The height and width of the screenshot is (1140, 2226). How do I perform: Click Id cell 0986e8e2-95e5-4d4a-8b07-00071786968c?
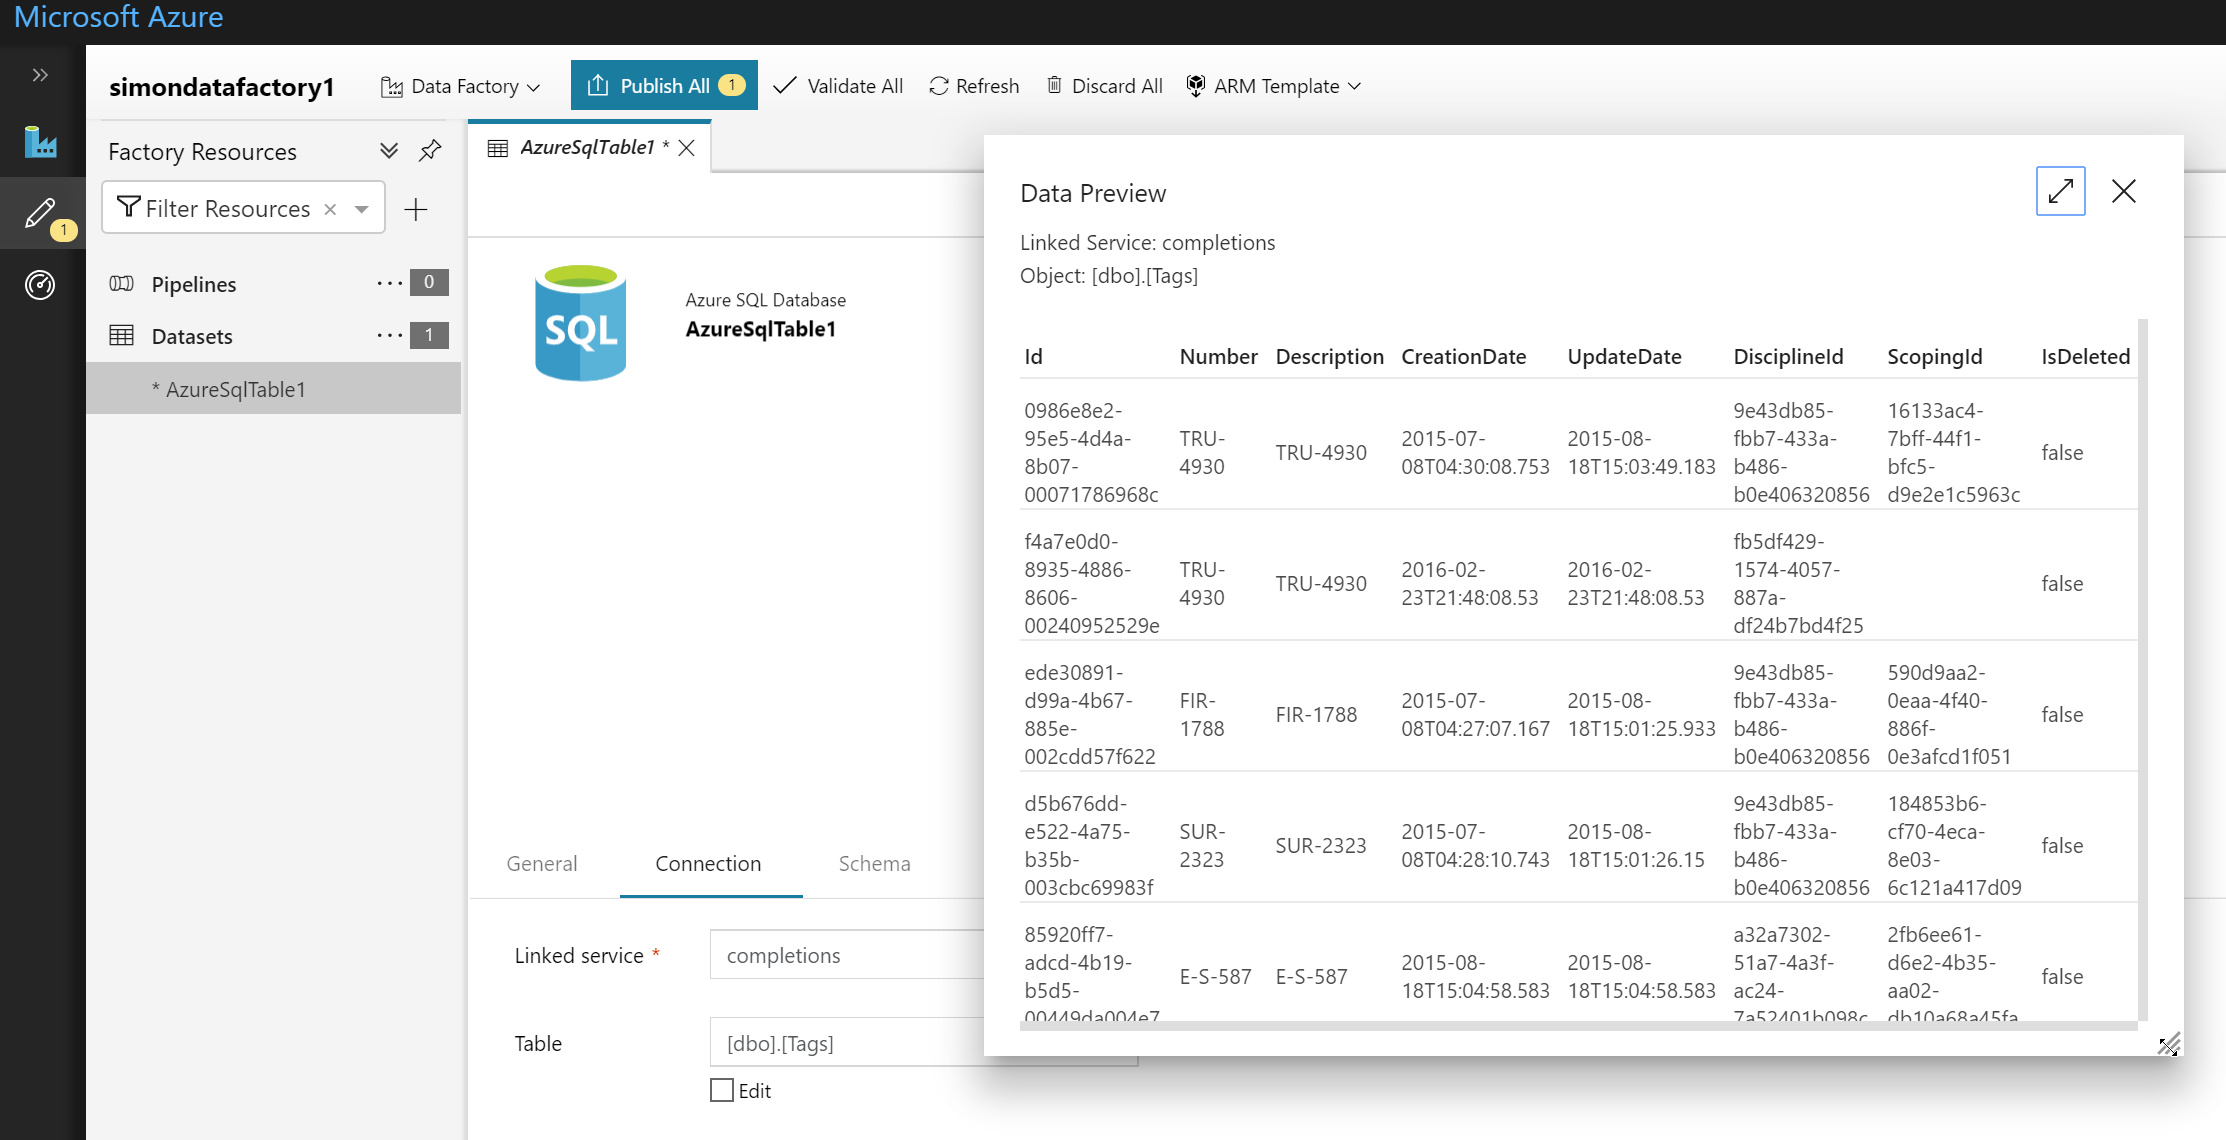coord(1091,453)
